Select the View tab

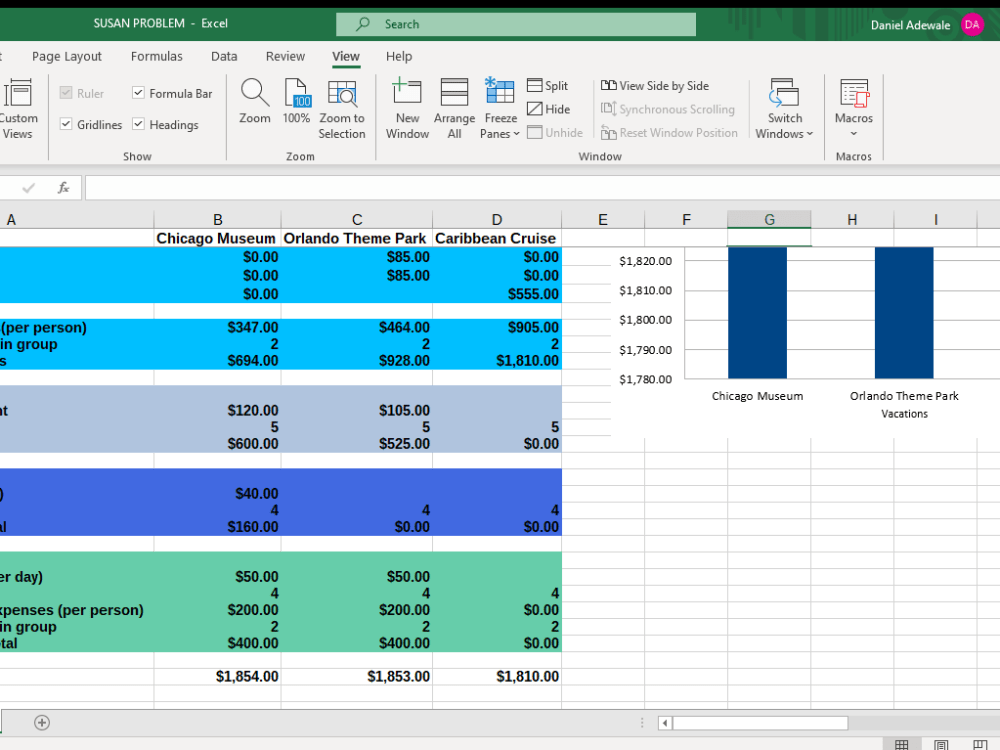pos(346,56)
